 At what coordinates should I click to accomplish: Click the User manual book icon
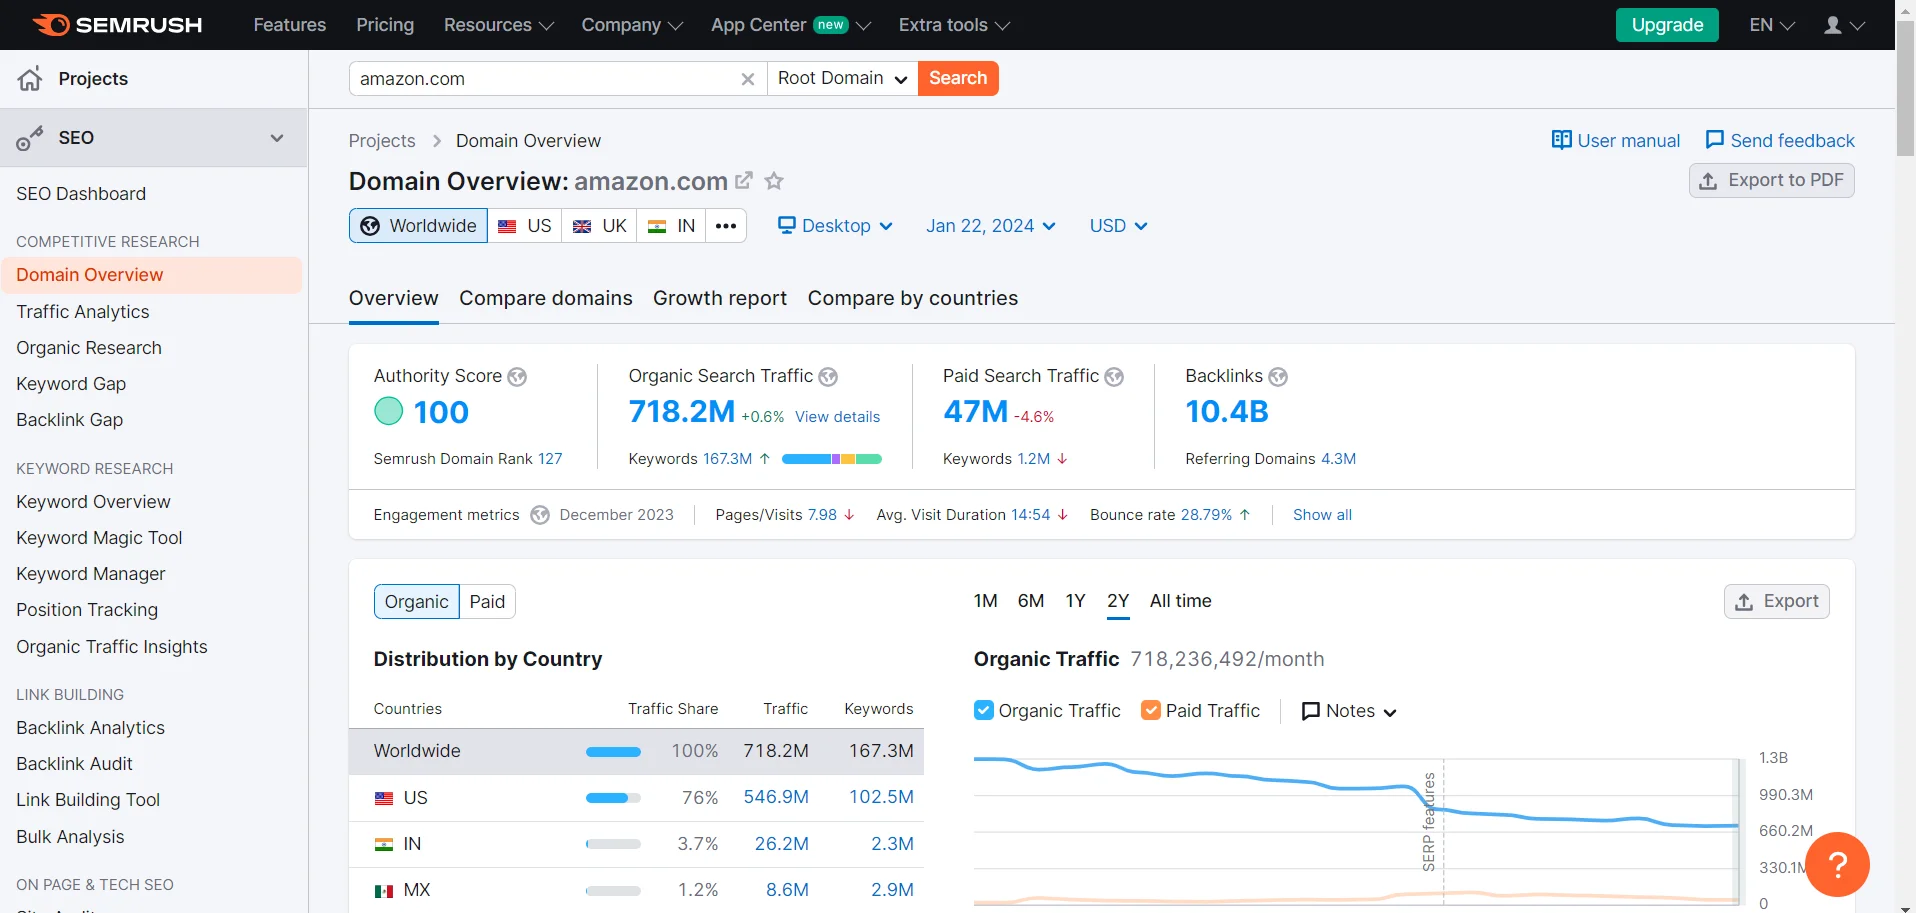point(1561,140)
